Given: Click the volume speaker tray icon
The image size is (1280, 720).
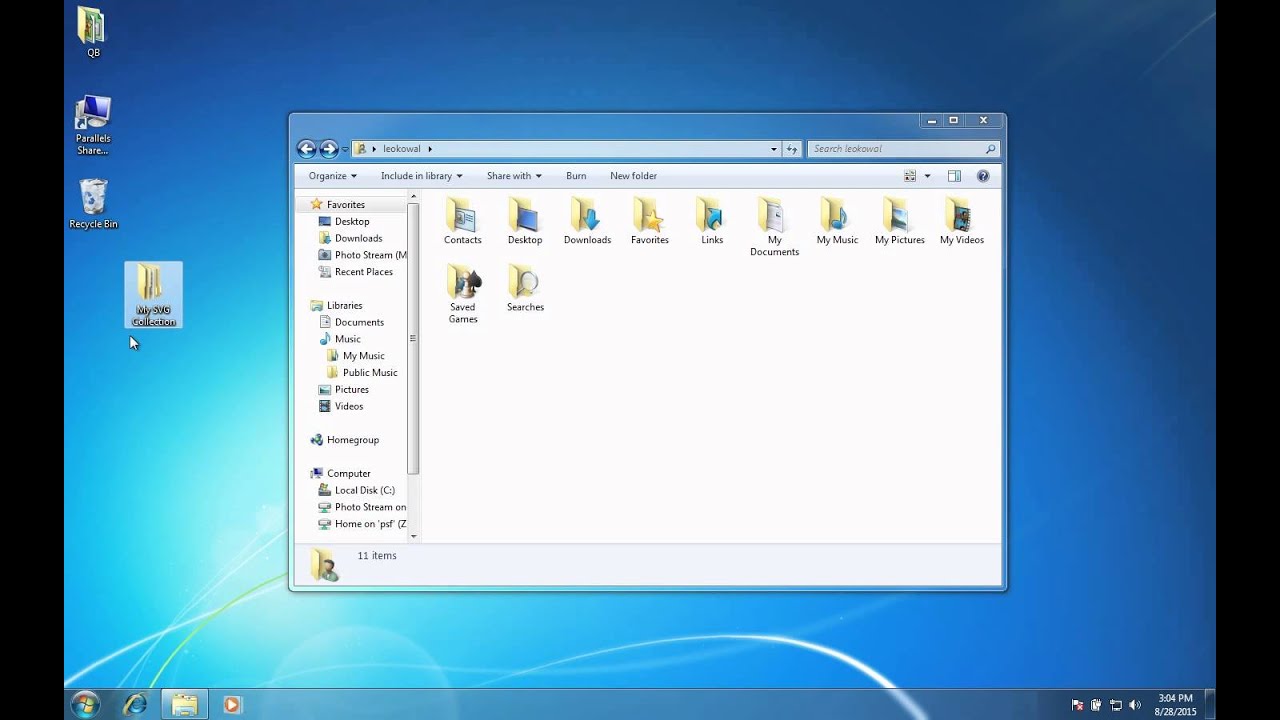Looking at the screenshot, I should [1136, 705].
